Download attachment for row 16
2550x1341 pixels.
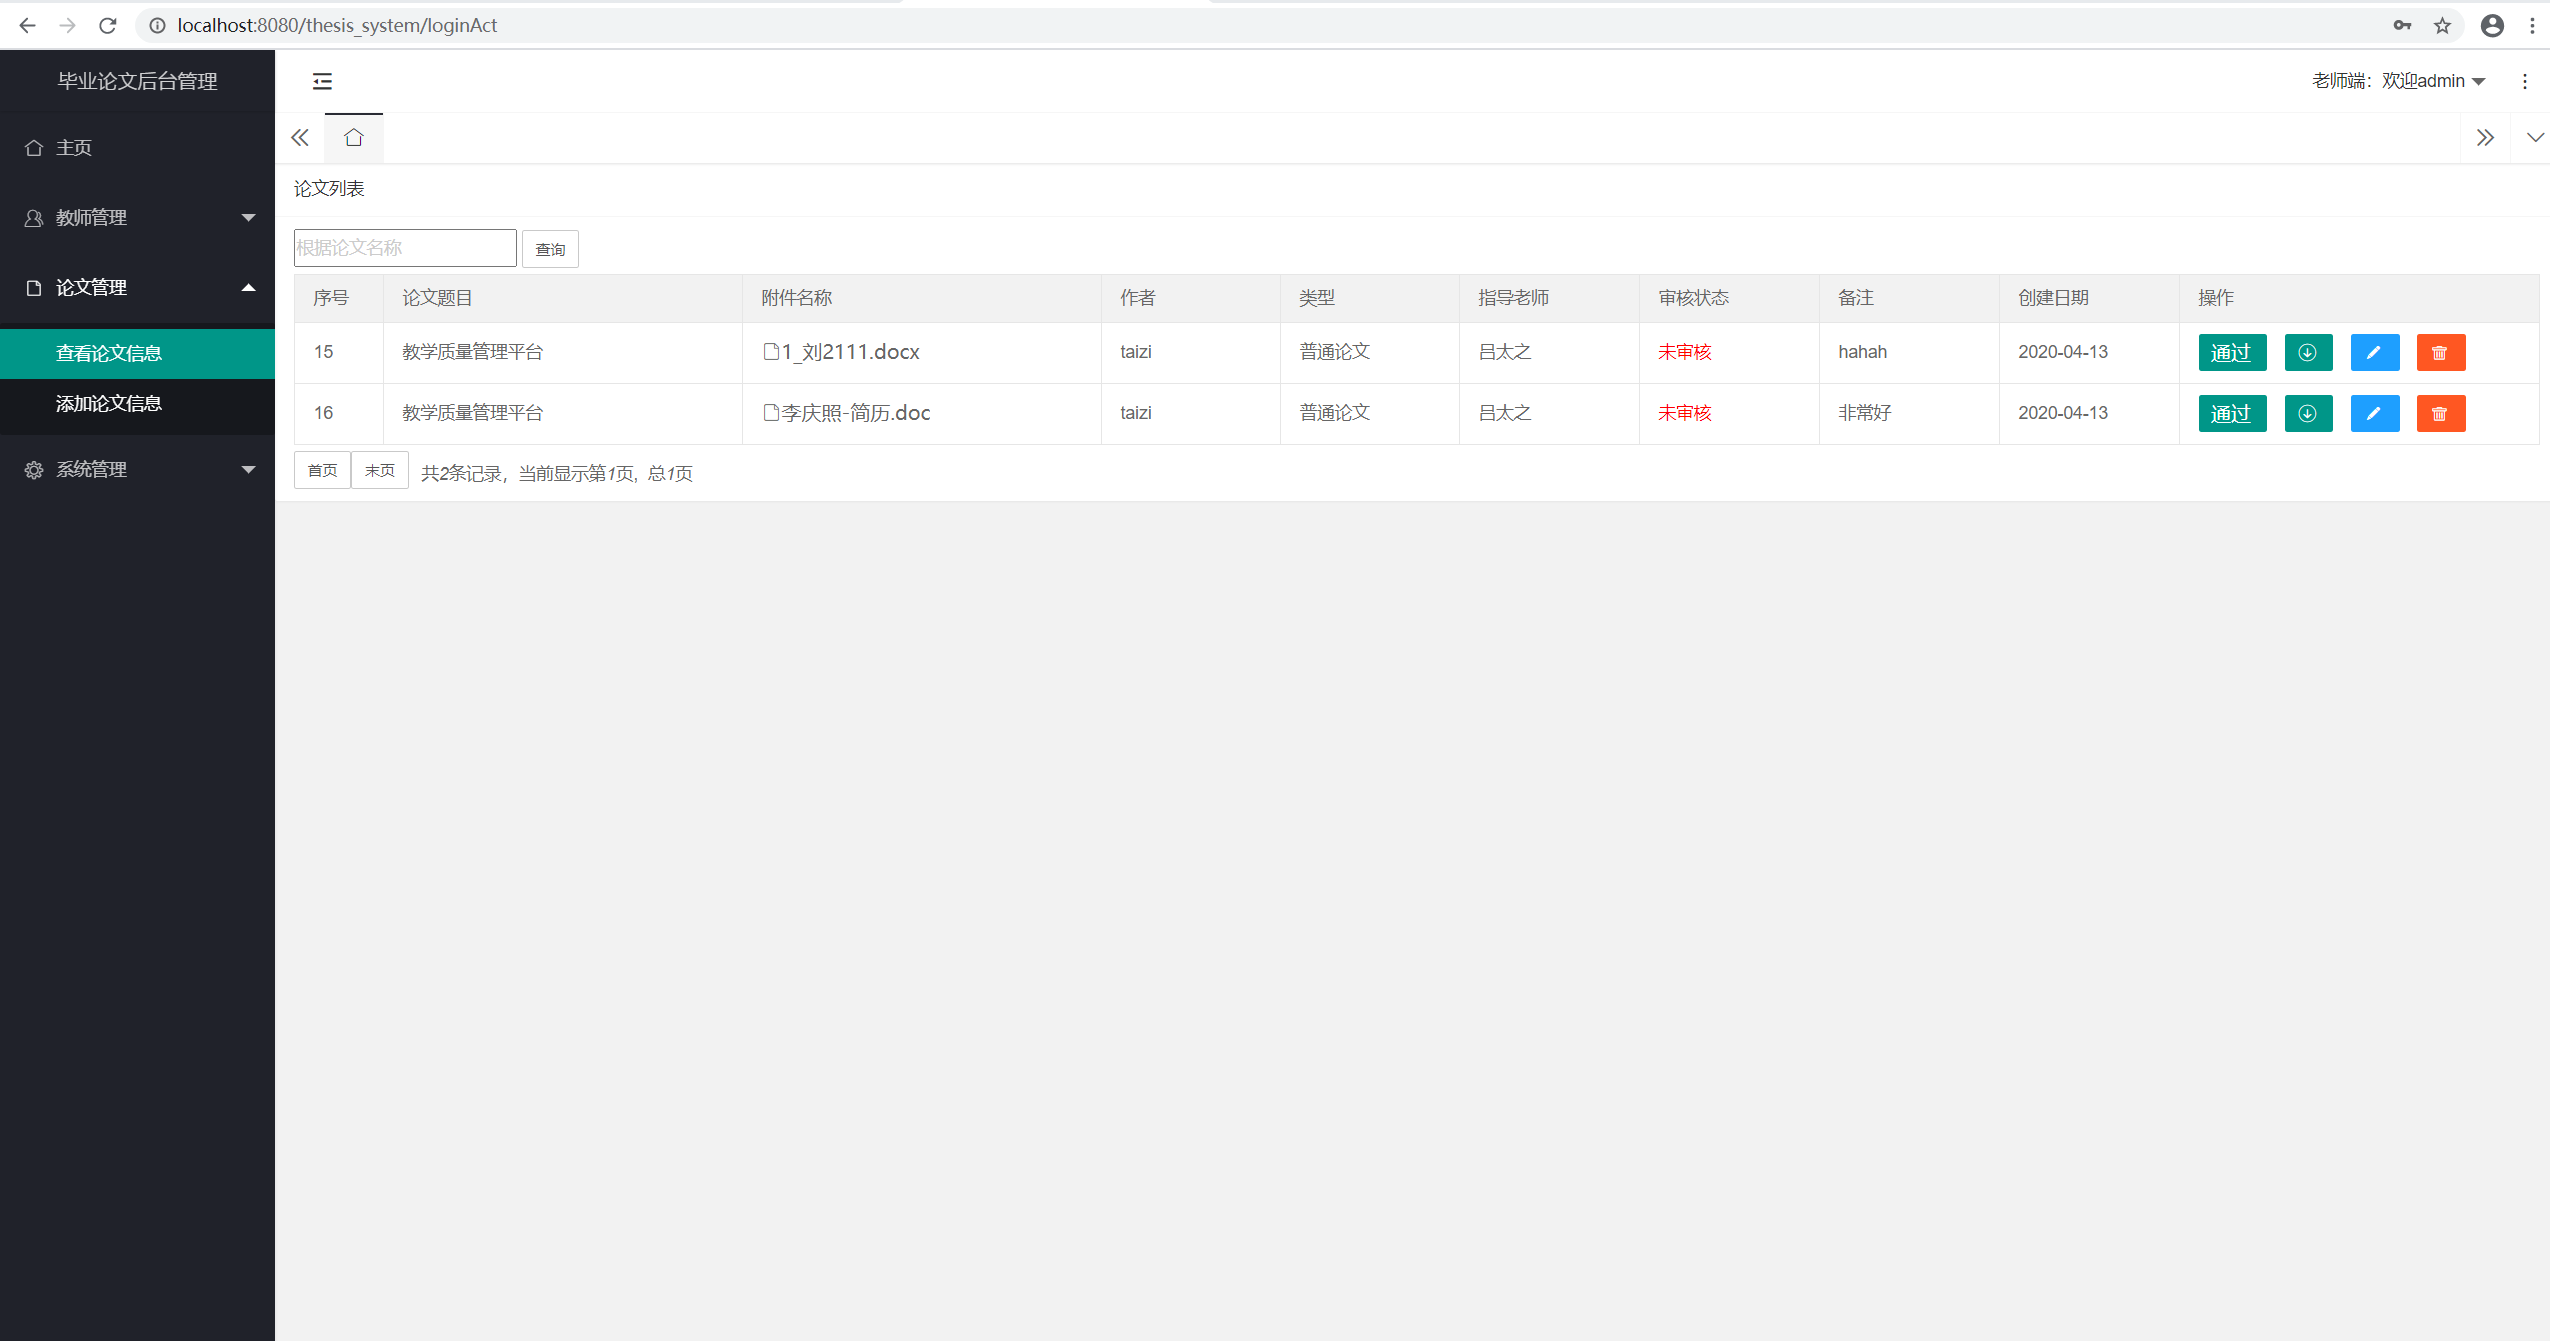2308,414
